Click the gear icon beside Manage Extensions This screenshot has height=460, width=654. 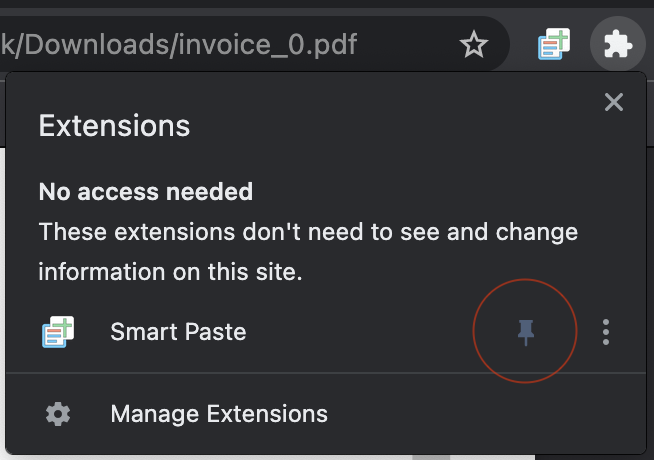click(x=58, y=414)
